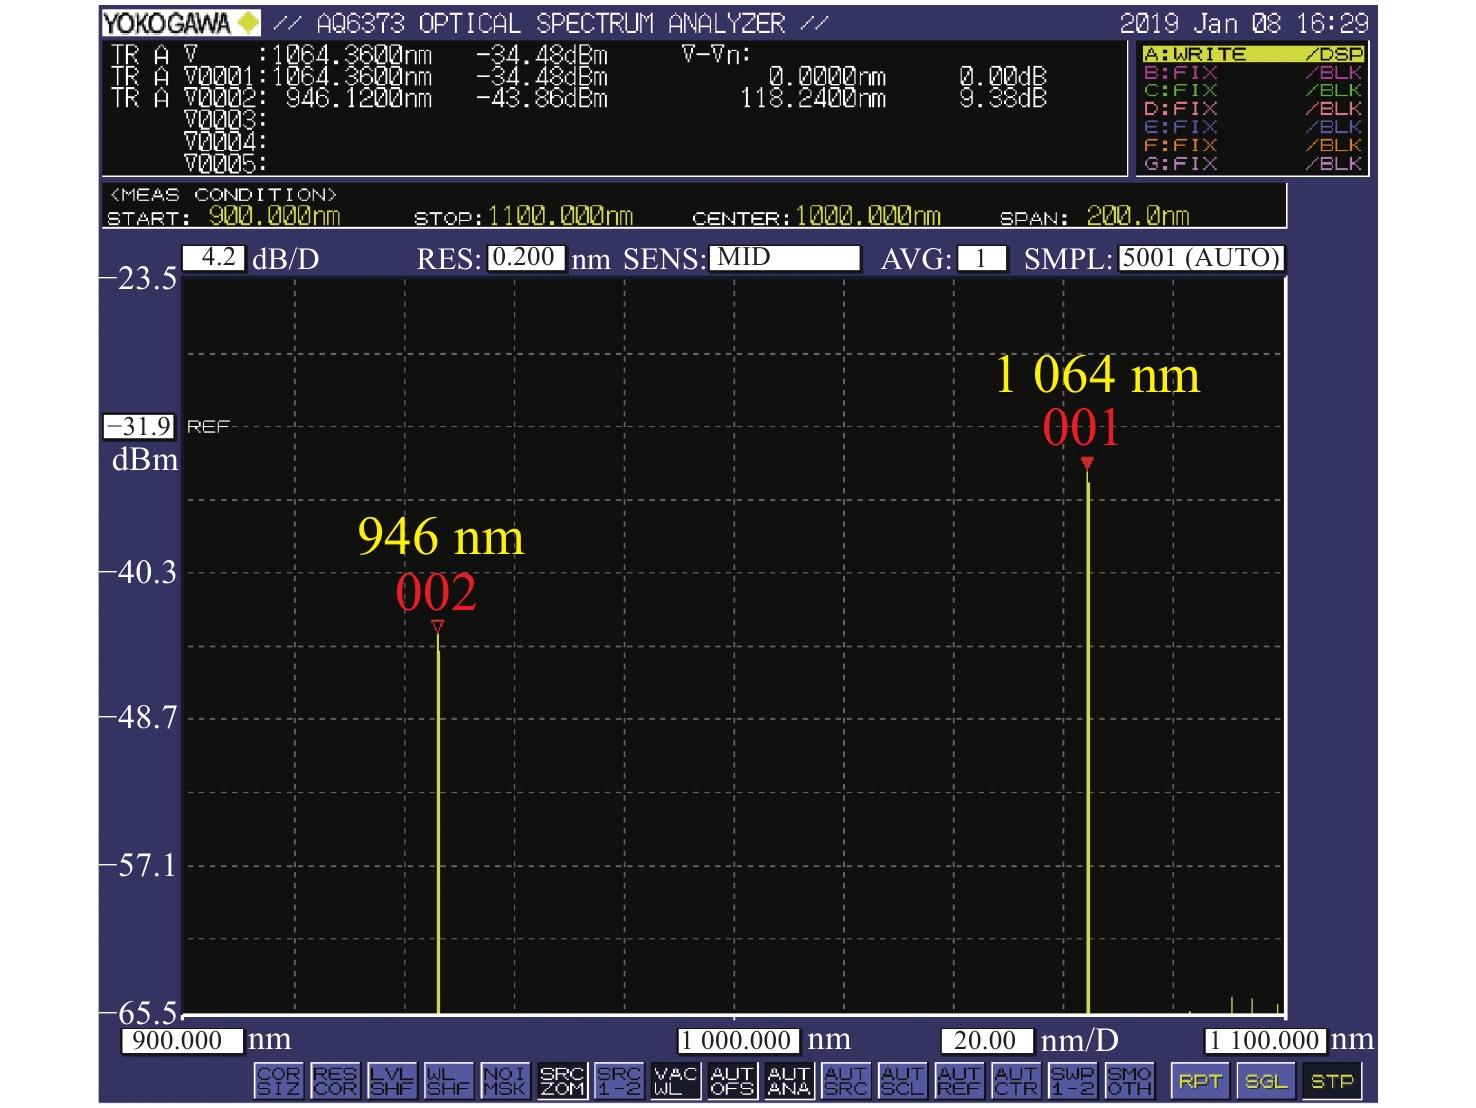The image size is (1476, 1108).
Task: Click the 4.2 dB/D scale field
Action: tap(214, 258)
